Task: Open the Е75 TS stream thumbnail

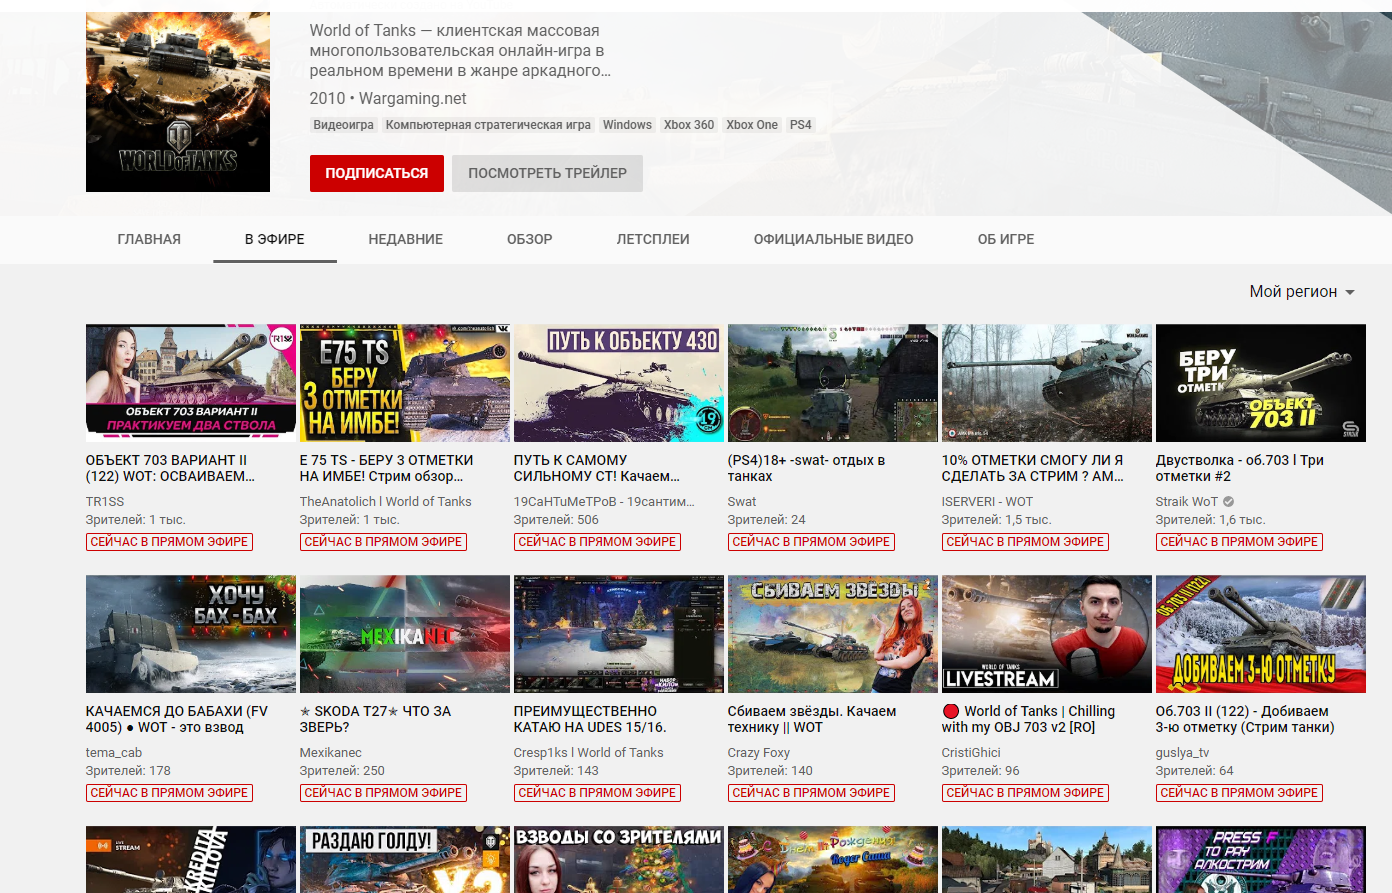Action: coord(404,383)
